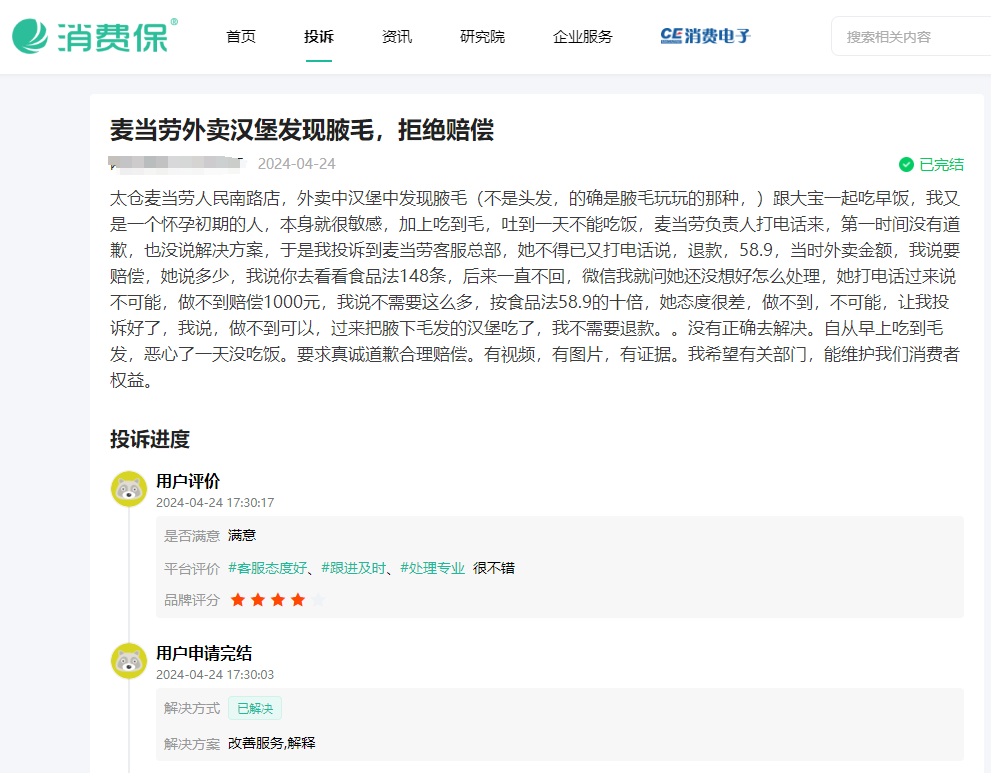Click the third star in 品牌评分
Viewport: 991px width, 773px height.
pos(278,600)
